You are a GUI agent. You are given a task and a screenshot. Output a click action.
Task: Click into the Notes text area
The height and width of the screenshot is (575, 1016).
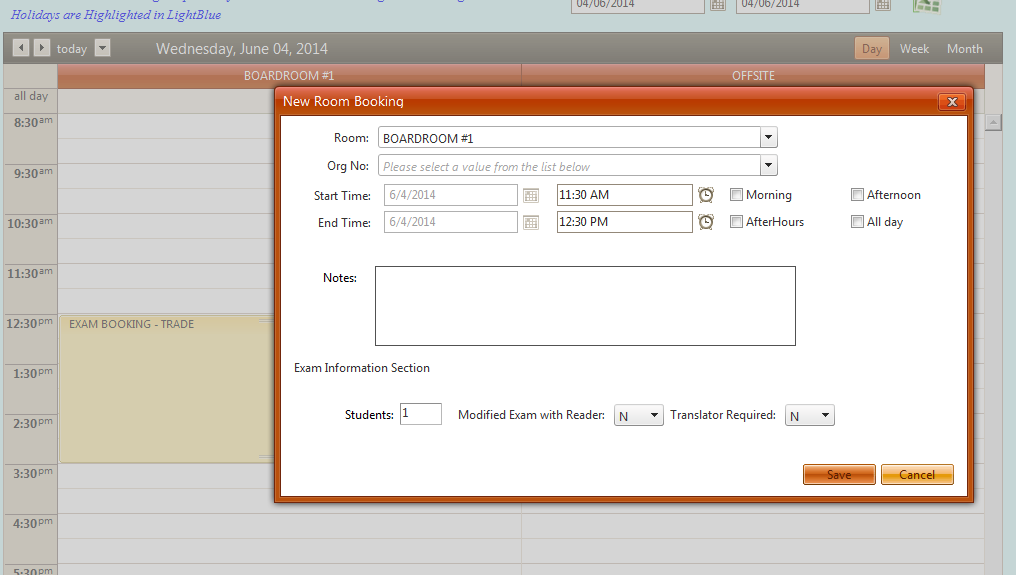click(x=585, y=306)
